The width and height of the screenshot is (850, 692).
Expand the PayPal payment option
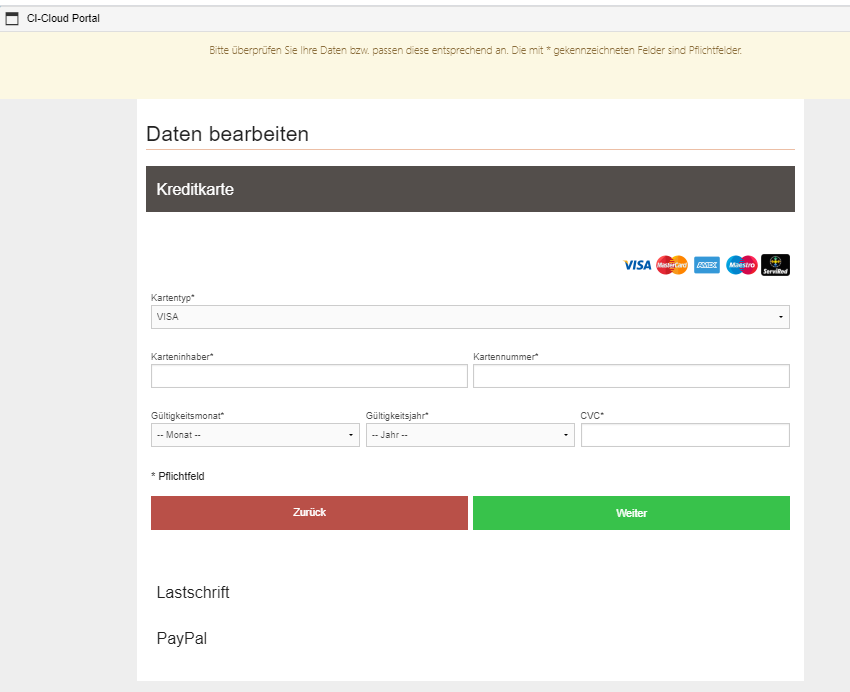pos(182,638)
